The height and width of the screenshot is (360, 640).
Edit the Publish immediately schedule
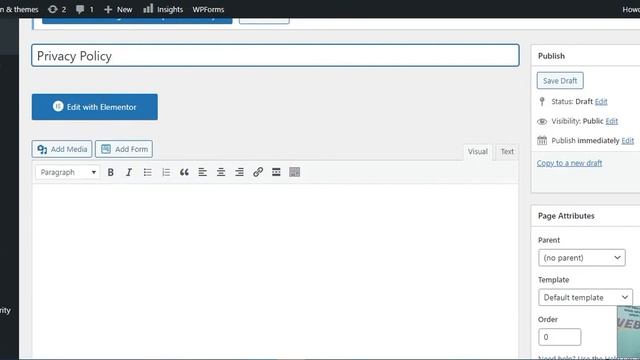627,141
